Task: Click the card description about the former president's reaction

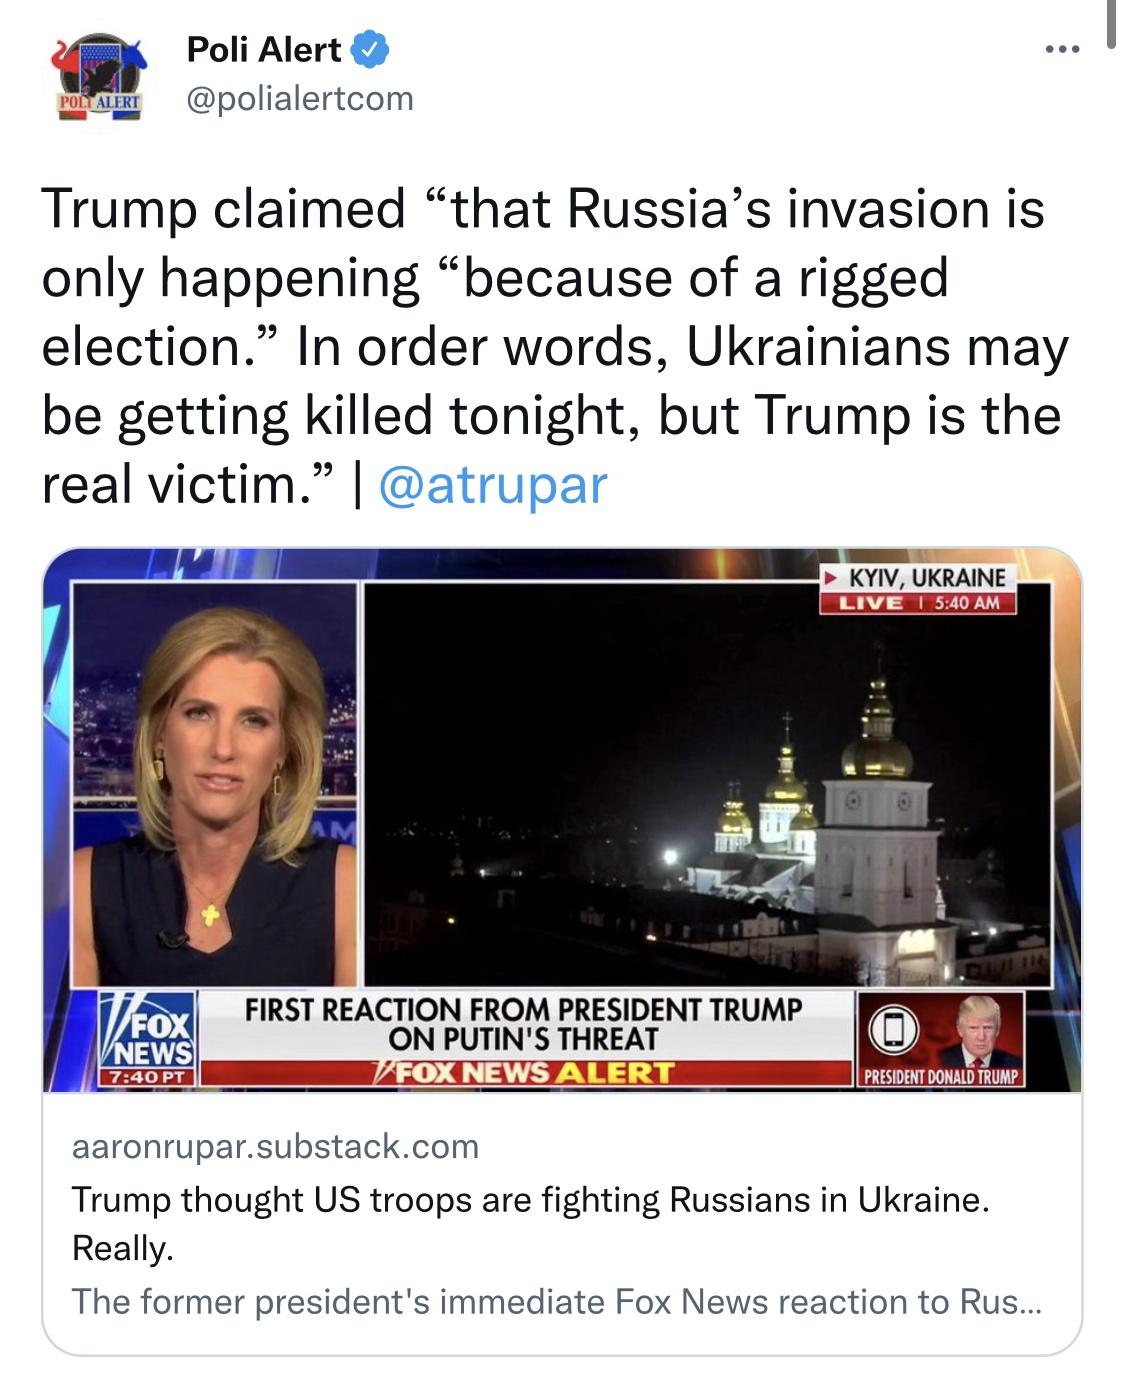Action: tap(556, 1302)
